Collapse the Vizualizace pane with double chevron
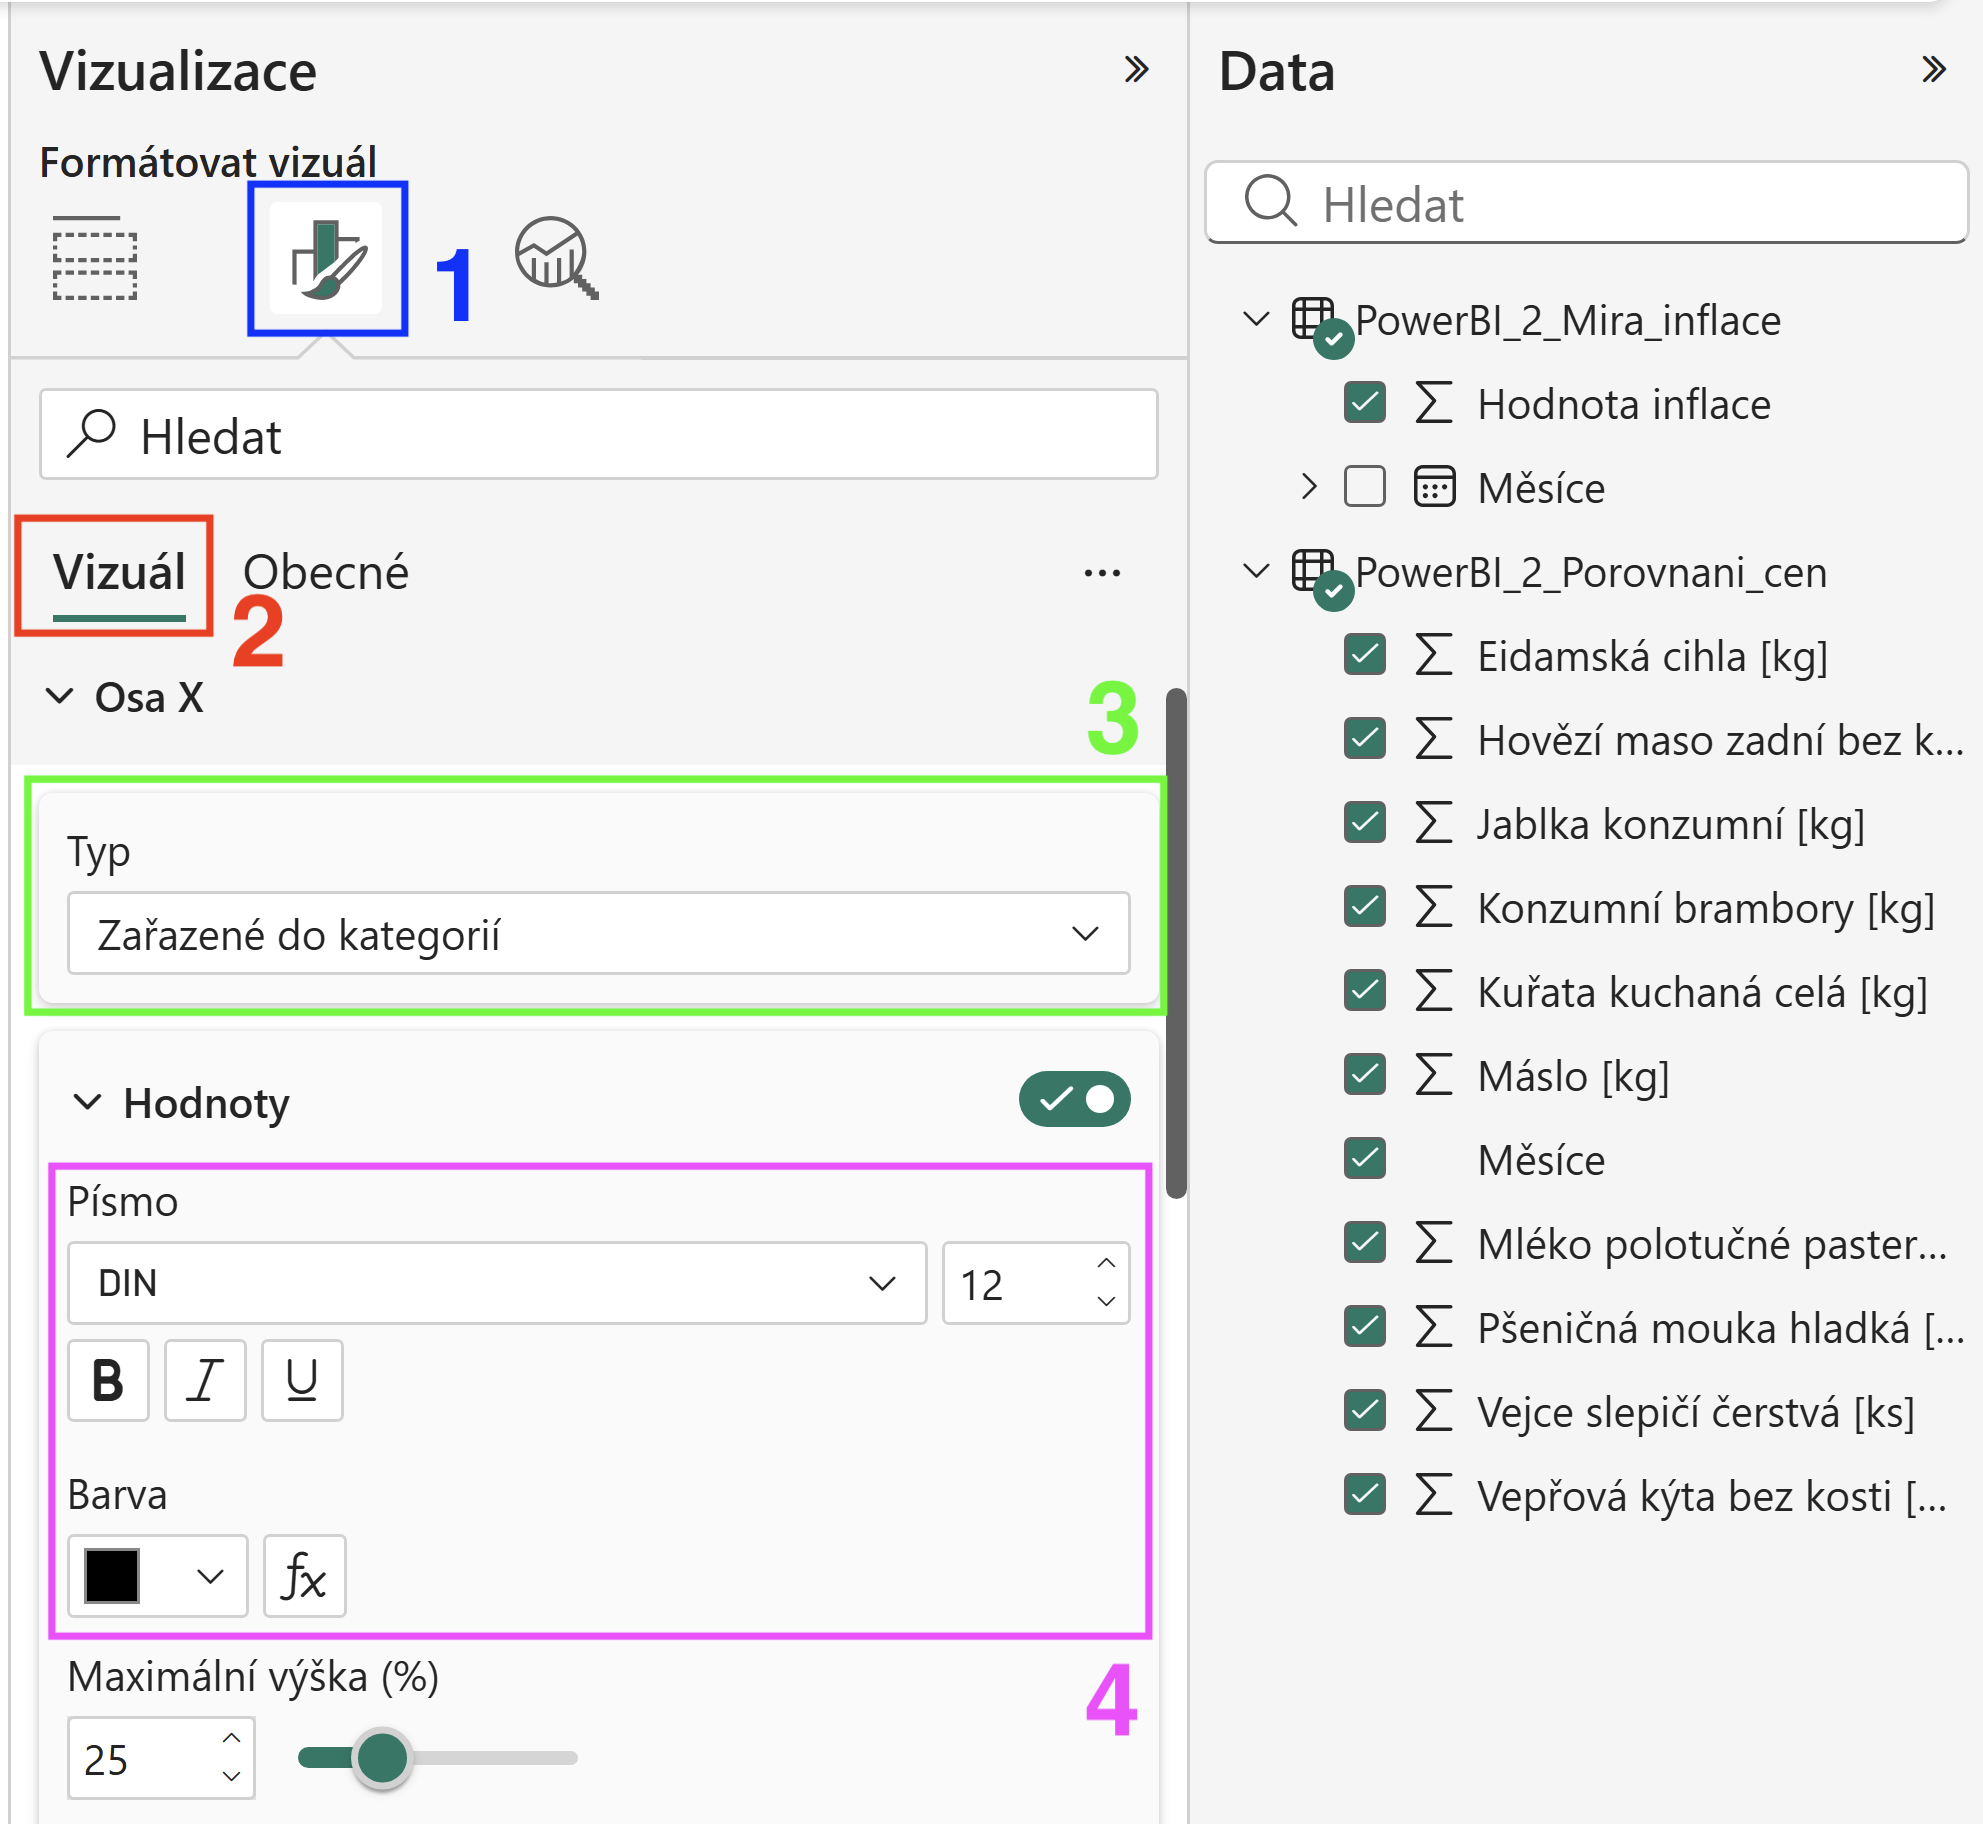Screen dimensions: 1983x1824 [x=1136, y=69]
